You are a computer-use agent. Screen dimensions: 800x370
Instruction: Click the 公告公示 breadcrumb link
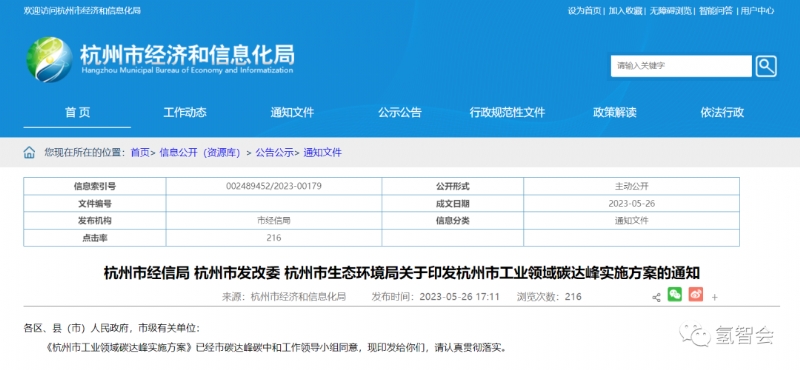point(274,152)
